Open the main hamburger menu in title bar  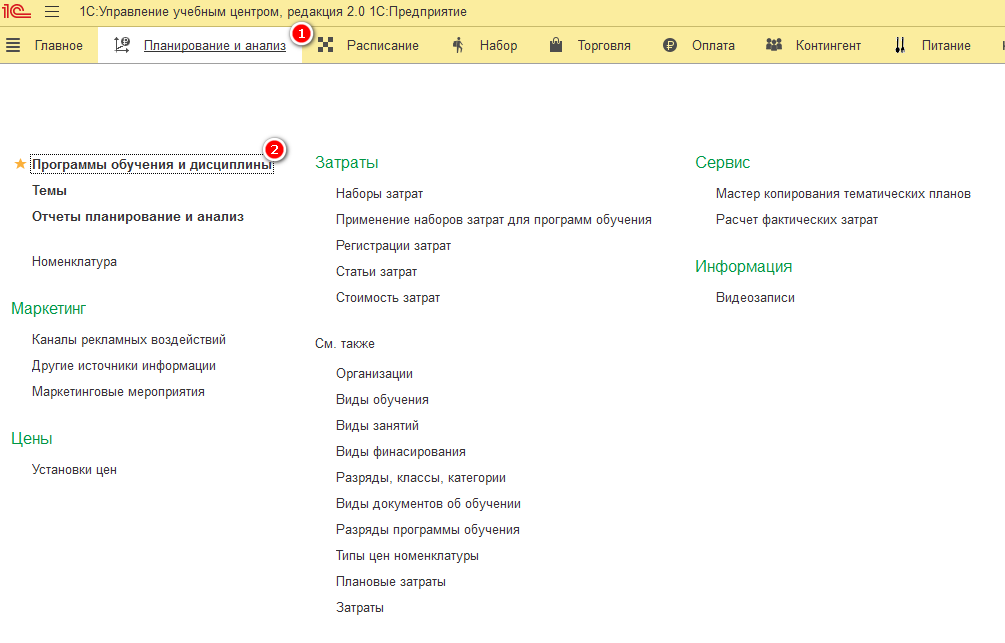pos(52,12)
